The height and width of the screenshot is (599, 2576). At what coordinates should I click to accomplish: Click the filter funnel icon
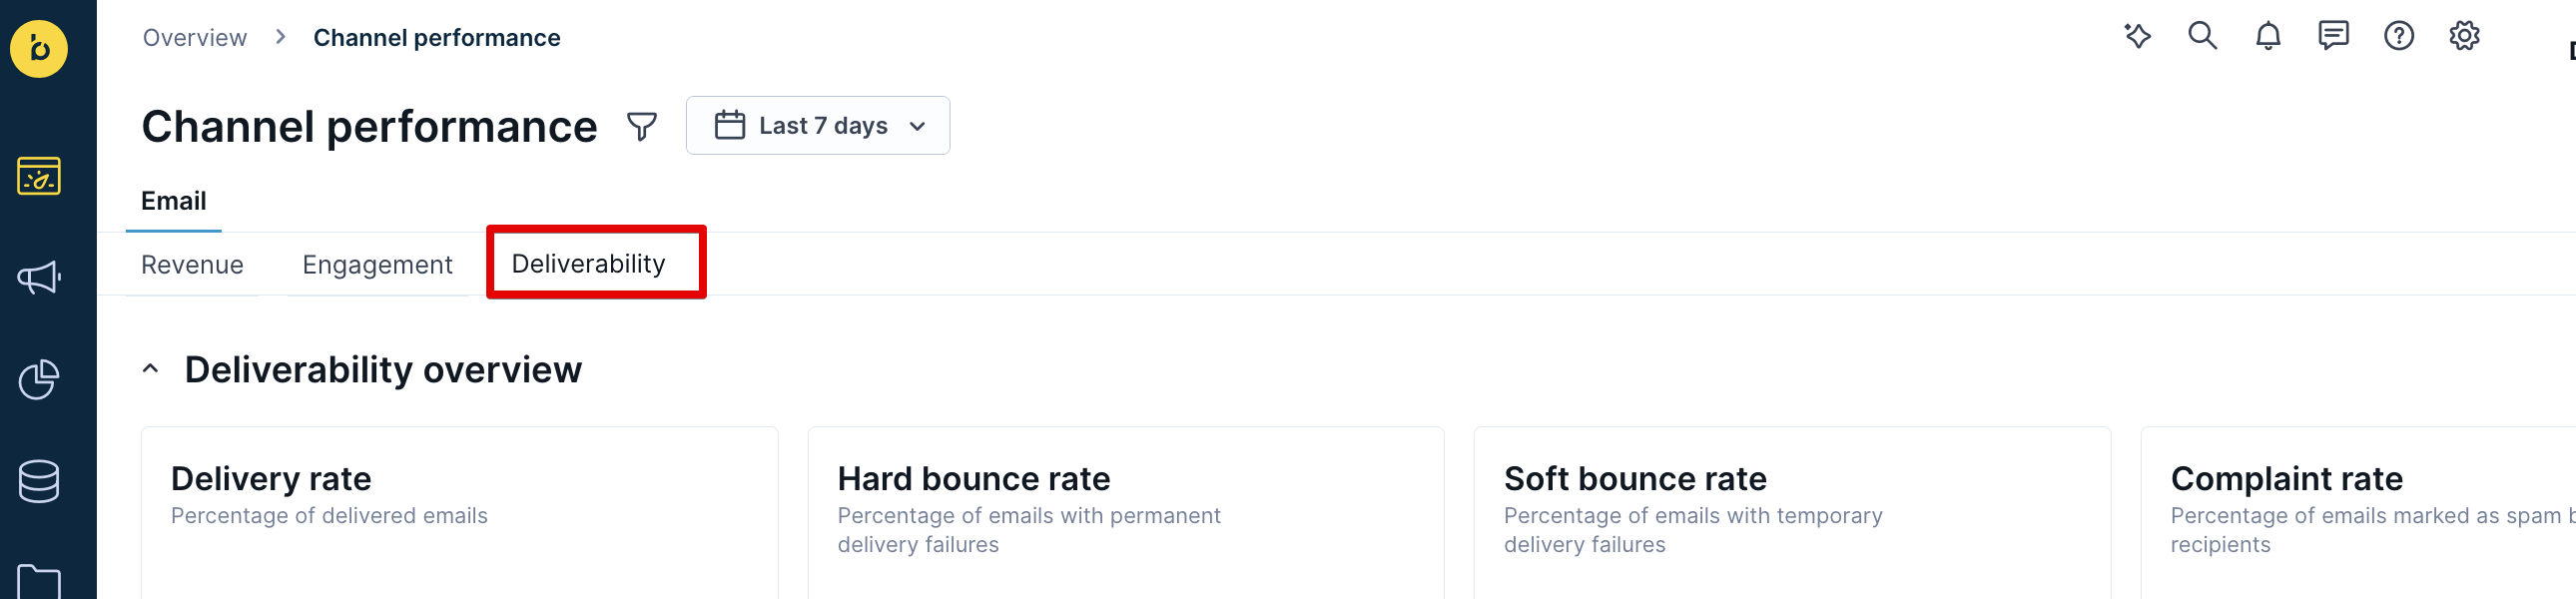click(641, 126)
